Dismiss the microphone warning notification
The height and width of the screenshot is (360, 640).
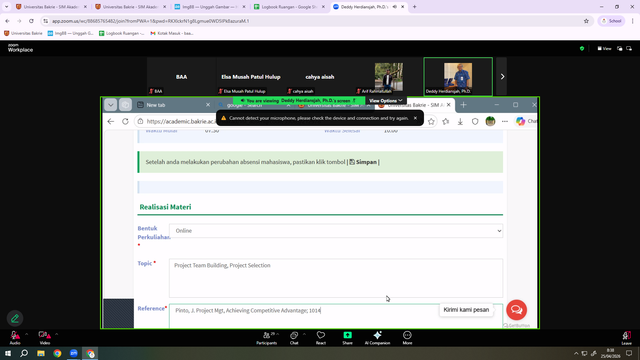point(415,118)
